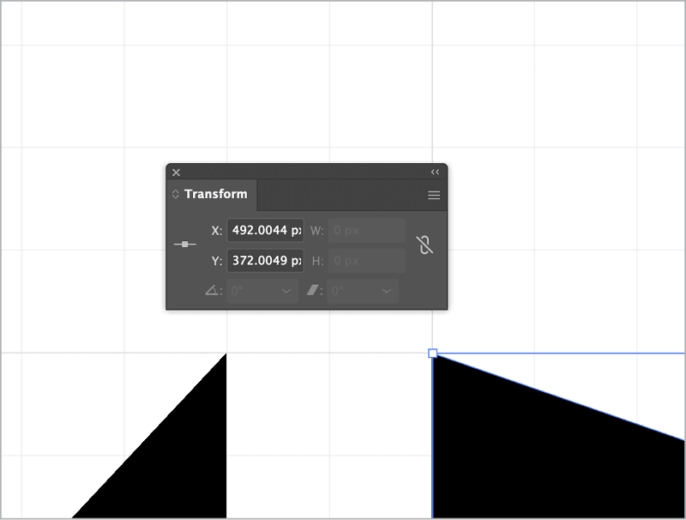Image resolution: width=686 pixels, height=520 pixels.
Task: Toggle the constrain width and height proportions link
Action: coord(424,244)
